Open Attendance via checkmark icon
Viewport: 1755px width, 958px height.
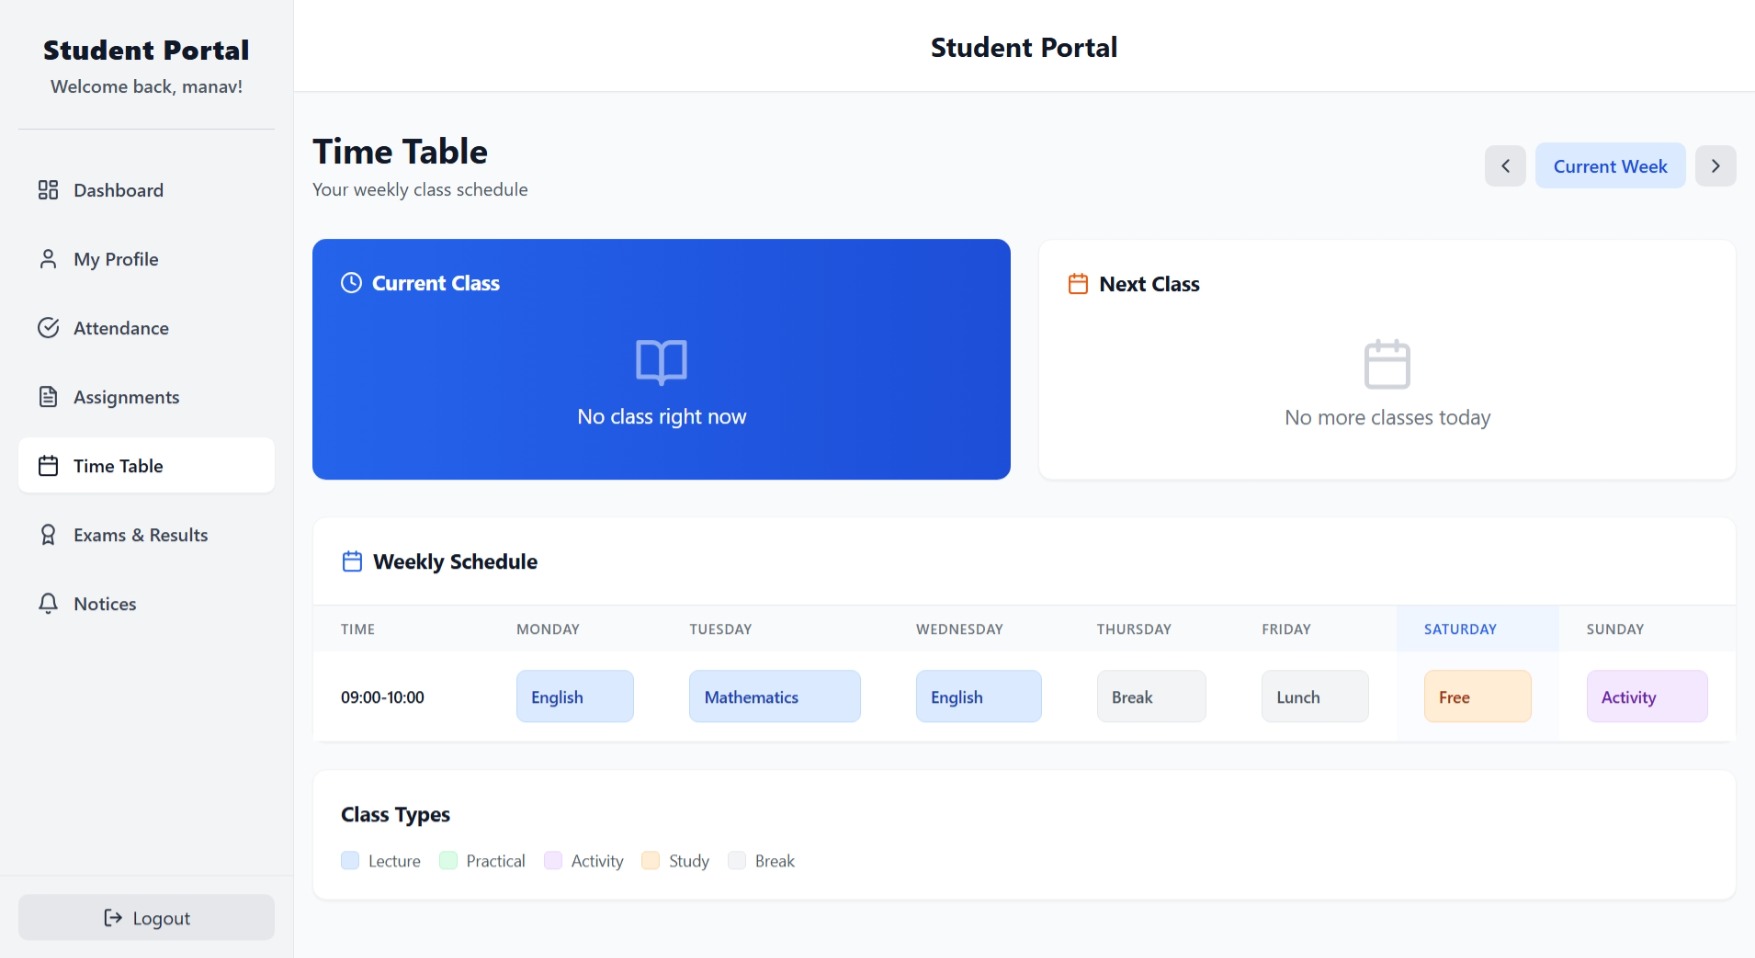coord(48,327)
